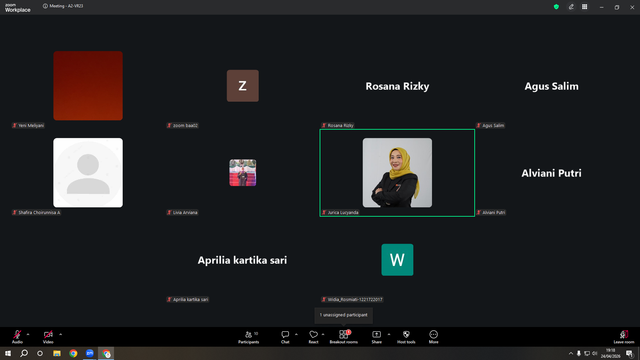Start camera with the Video button
The image size is (640, 360).
tap(48, 337)
